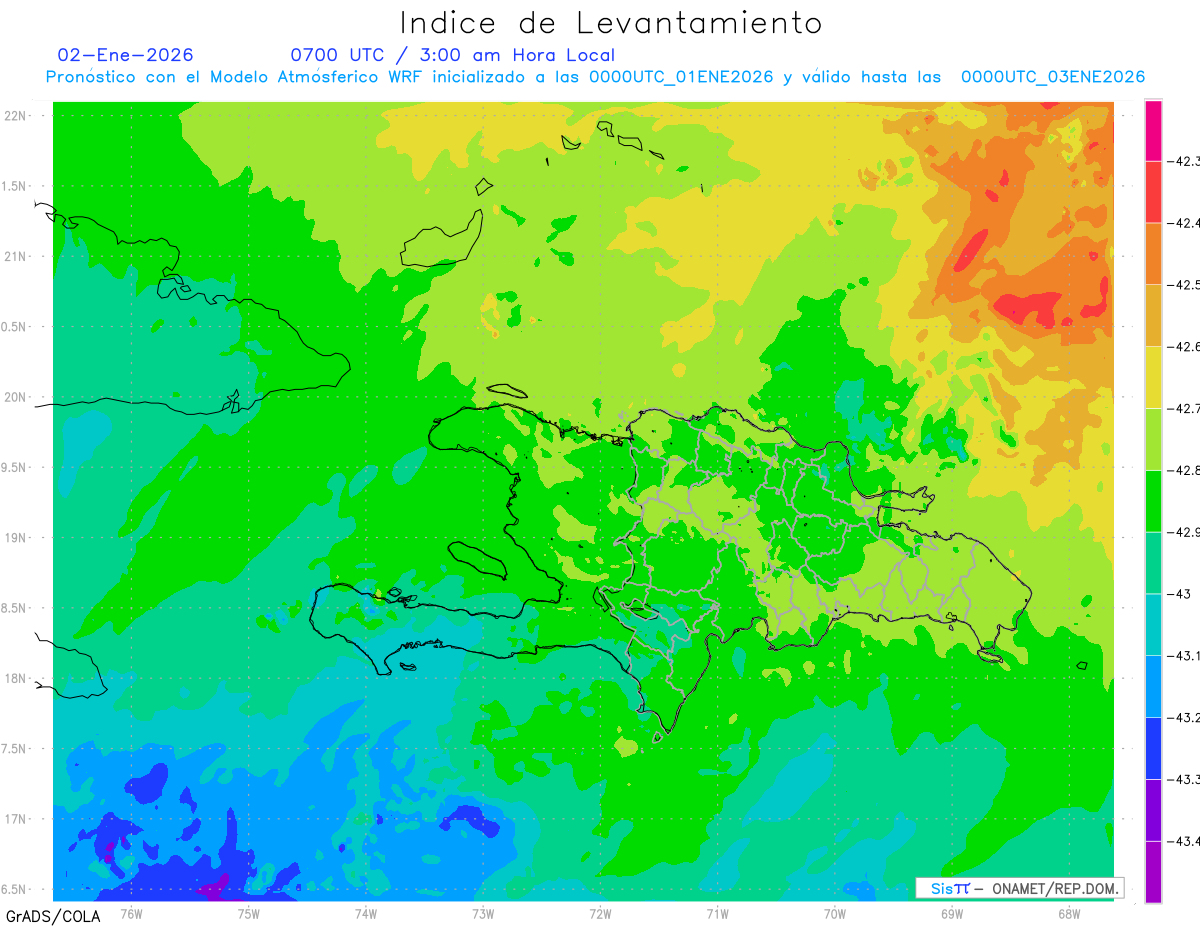1200x927 pixels.
Task: Click the longitude label '68W'
Action: pos(1069,913)
